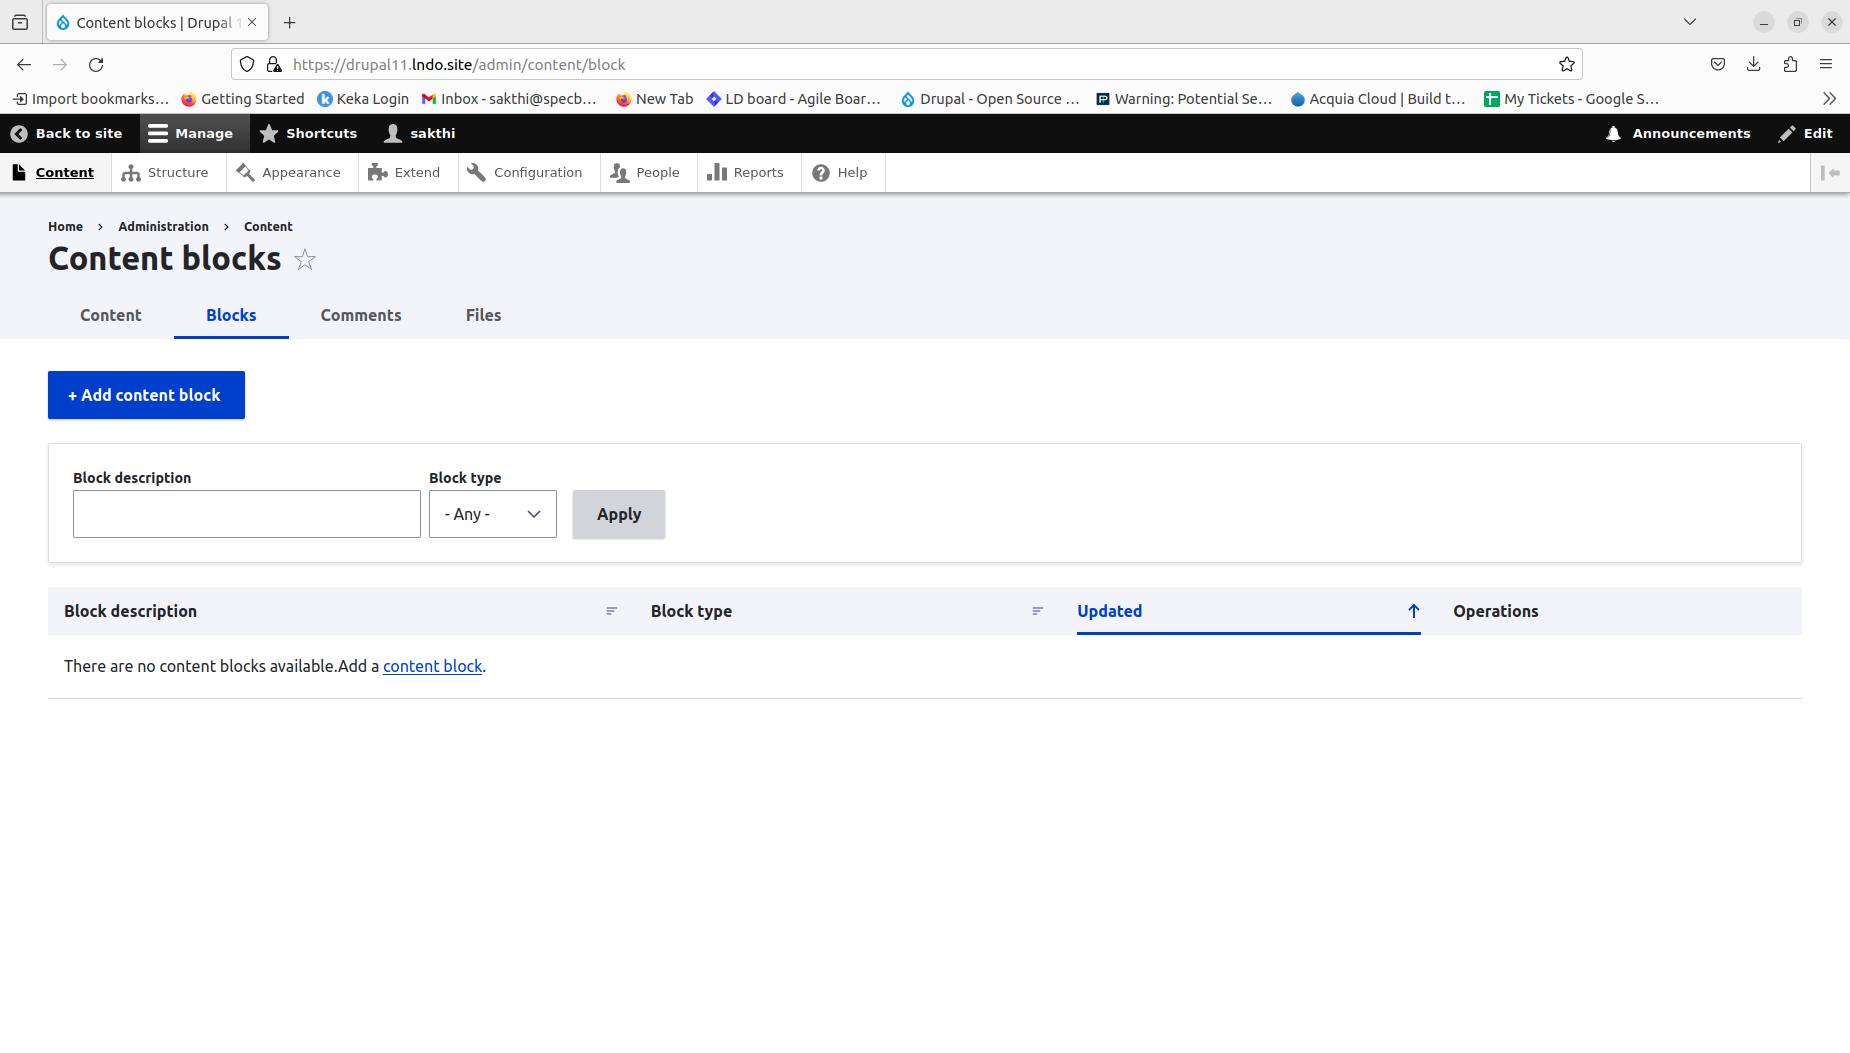Click the Announcements bell icon
The width and height of the screenshot is (1850, 1053).
[x=1614, y=132]
